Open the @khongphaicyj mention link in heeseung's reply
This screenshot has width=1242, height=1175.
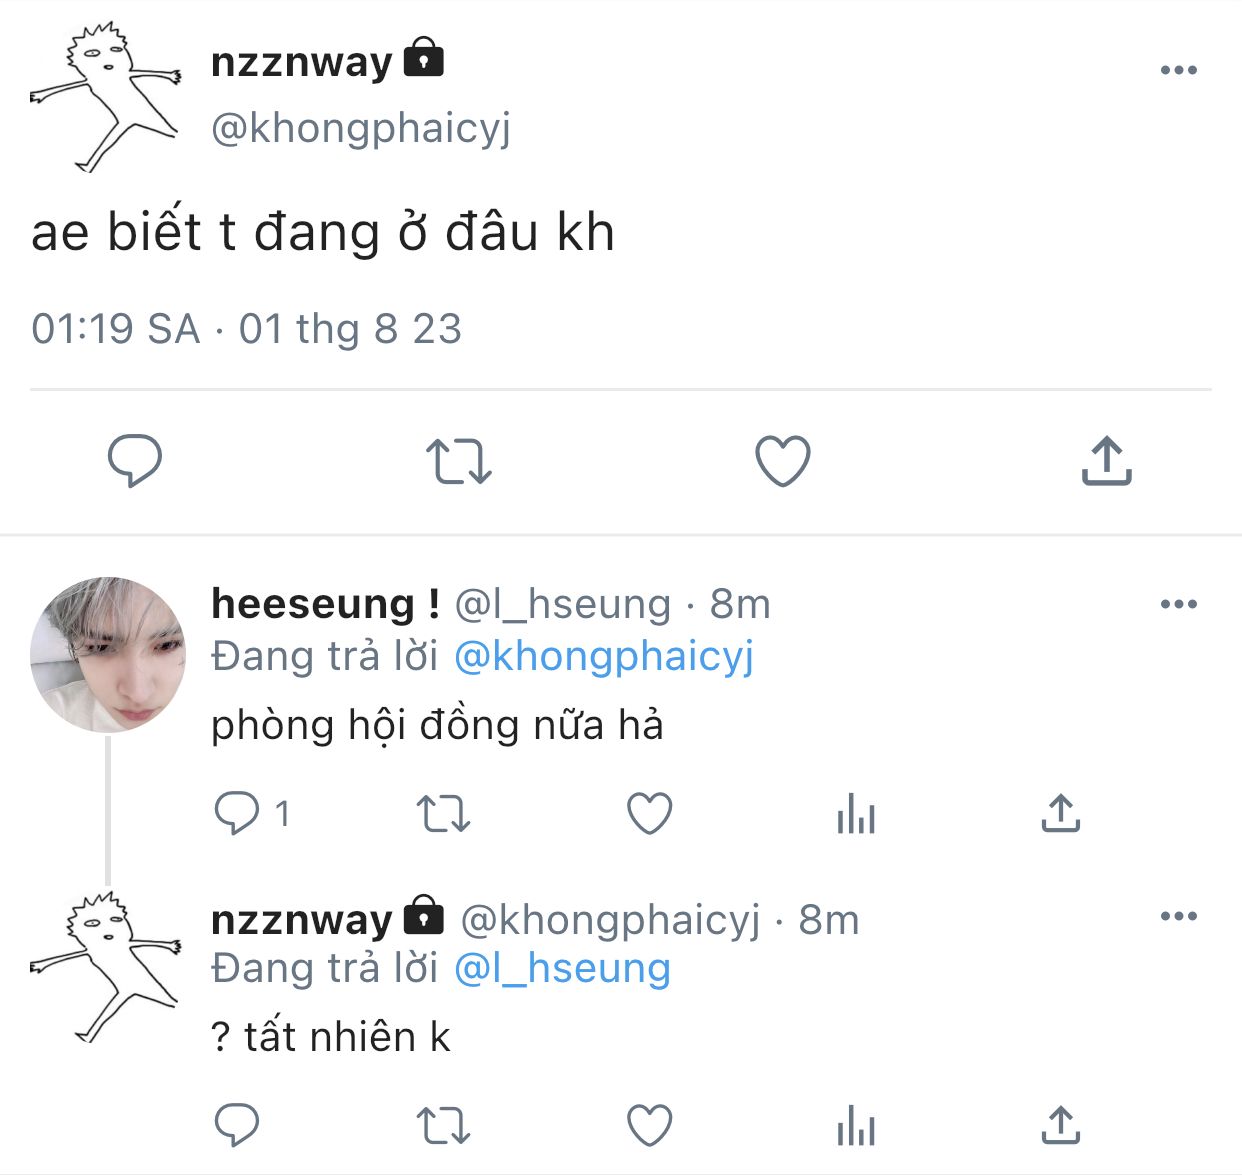tap(604, 657)
